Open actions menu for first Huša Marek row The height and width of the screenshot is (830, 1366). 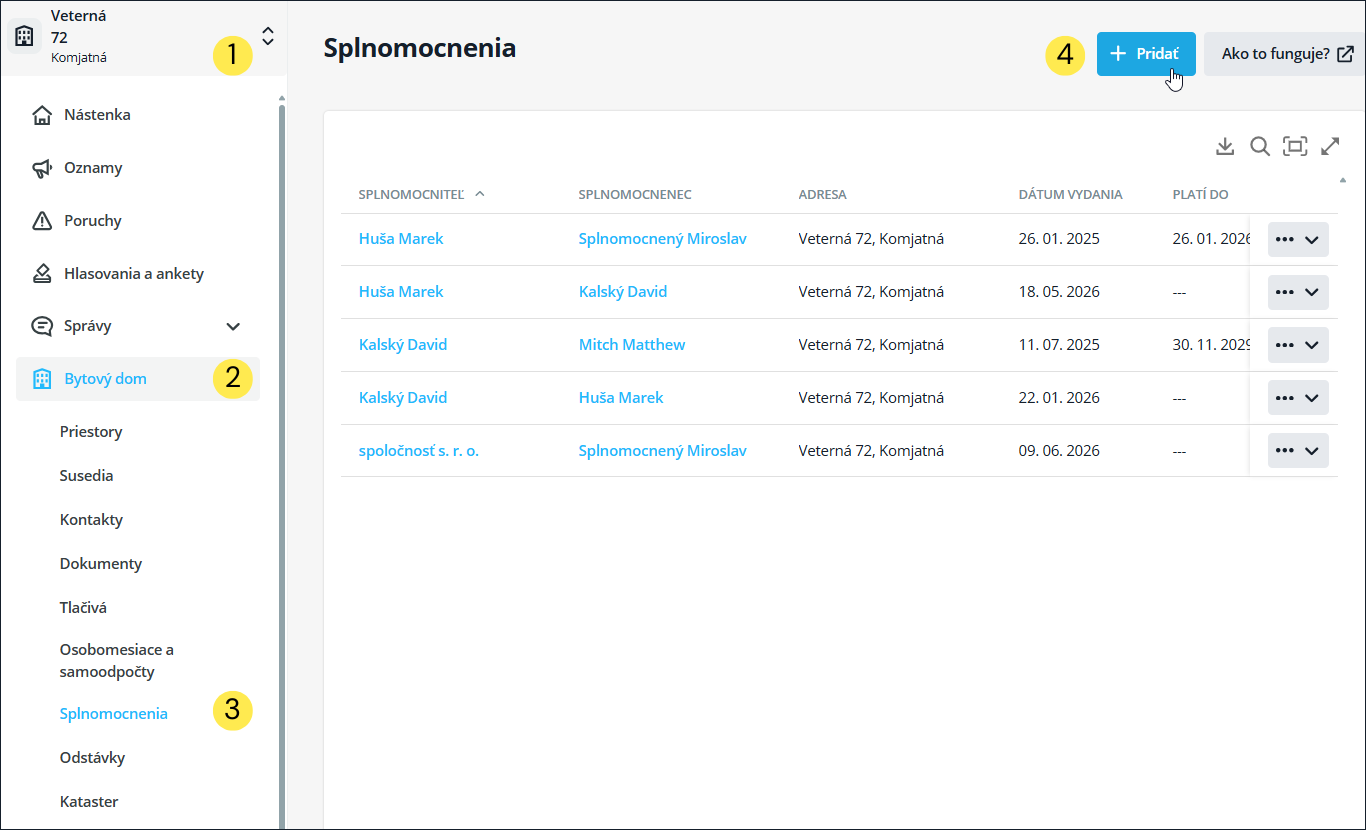(1298, 240)
